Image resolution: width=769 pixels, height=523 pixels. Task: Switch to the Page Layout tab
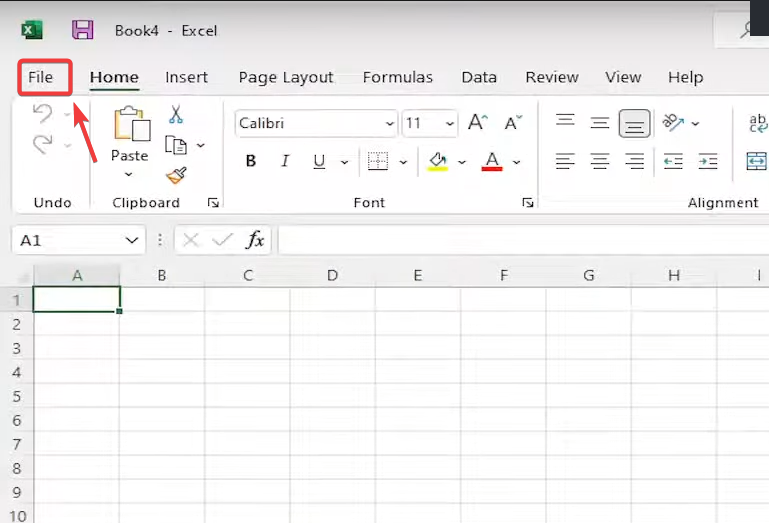point(286,77)
